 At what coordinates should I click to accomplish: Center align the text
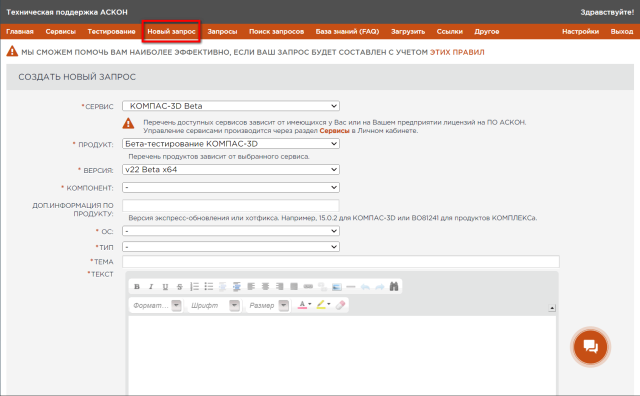point(265,287)
